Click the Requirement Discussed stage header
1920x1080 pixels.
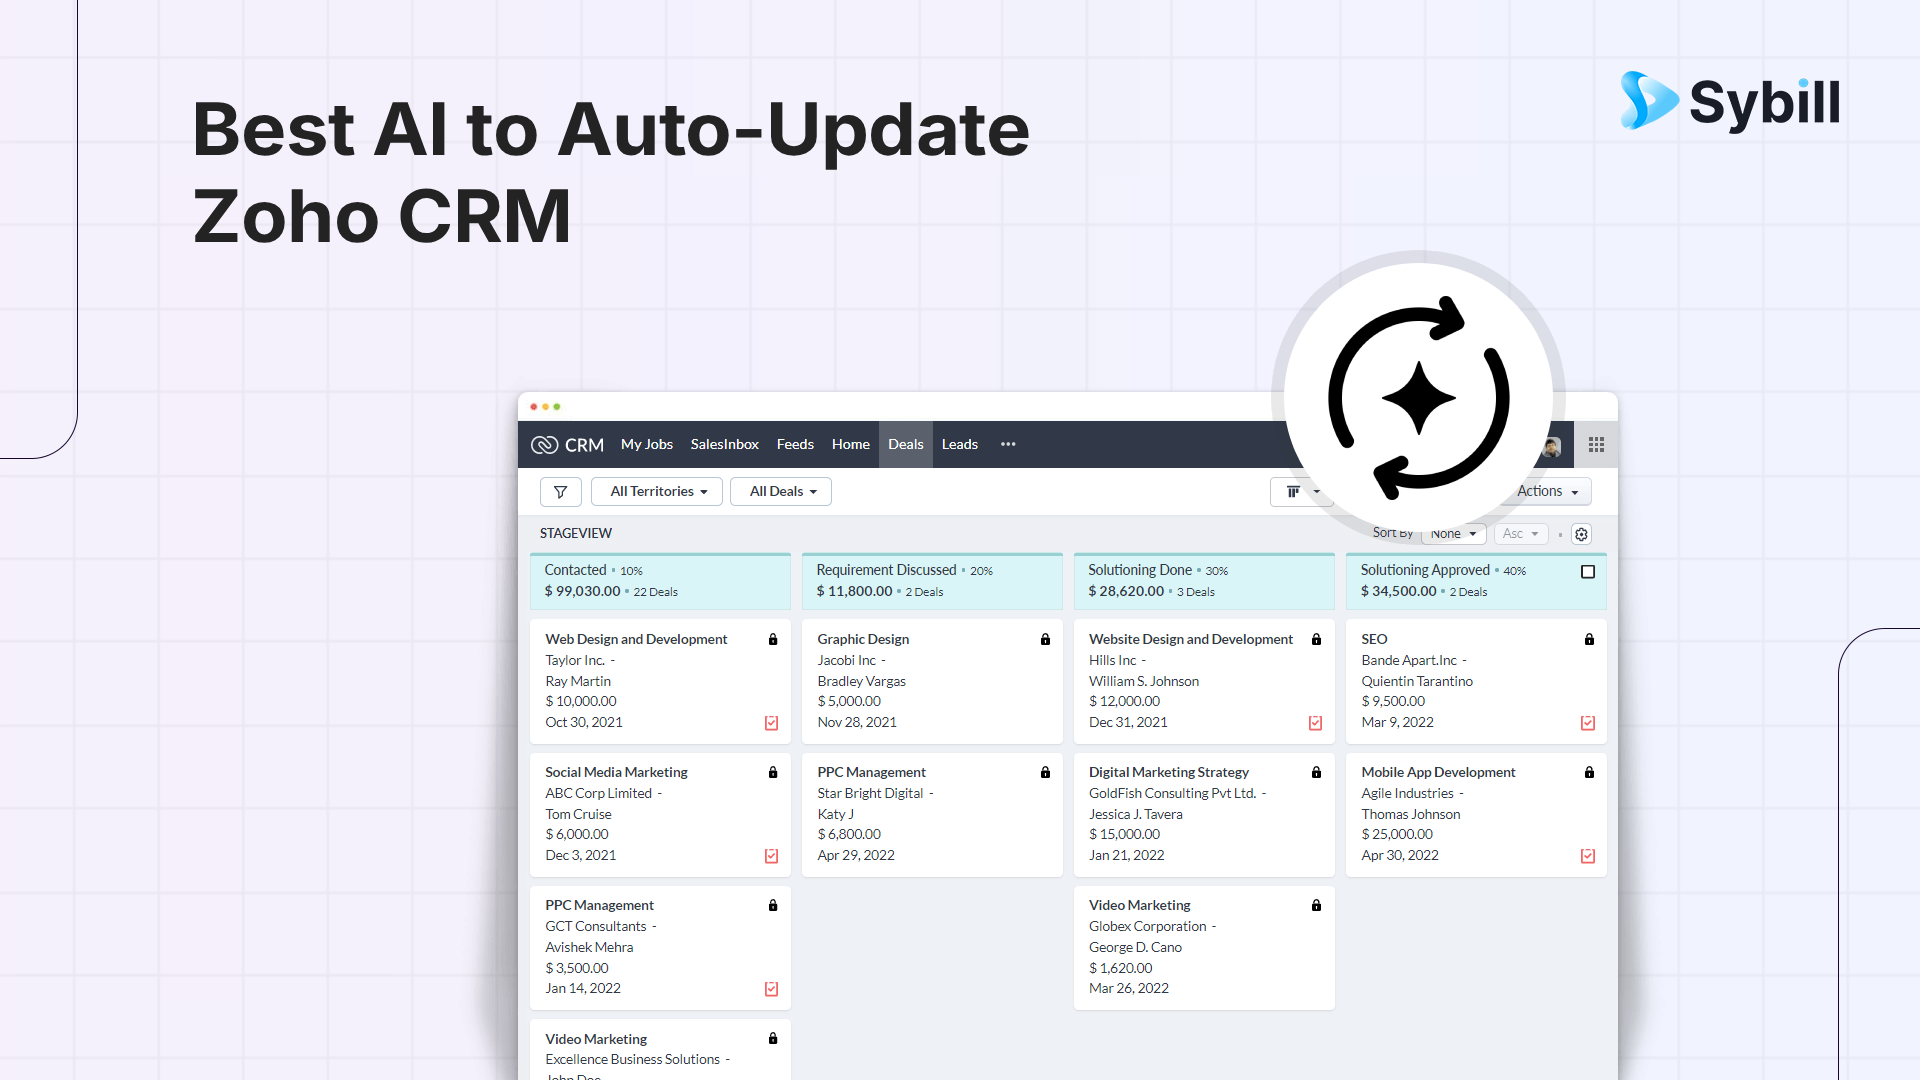coord(932,581)
